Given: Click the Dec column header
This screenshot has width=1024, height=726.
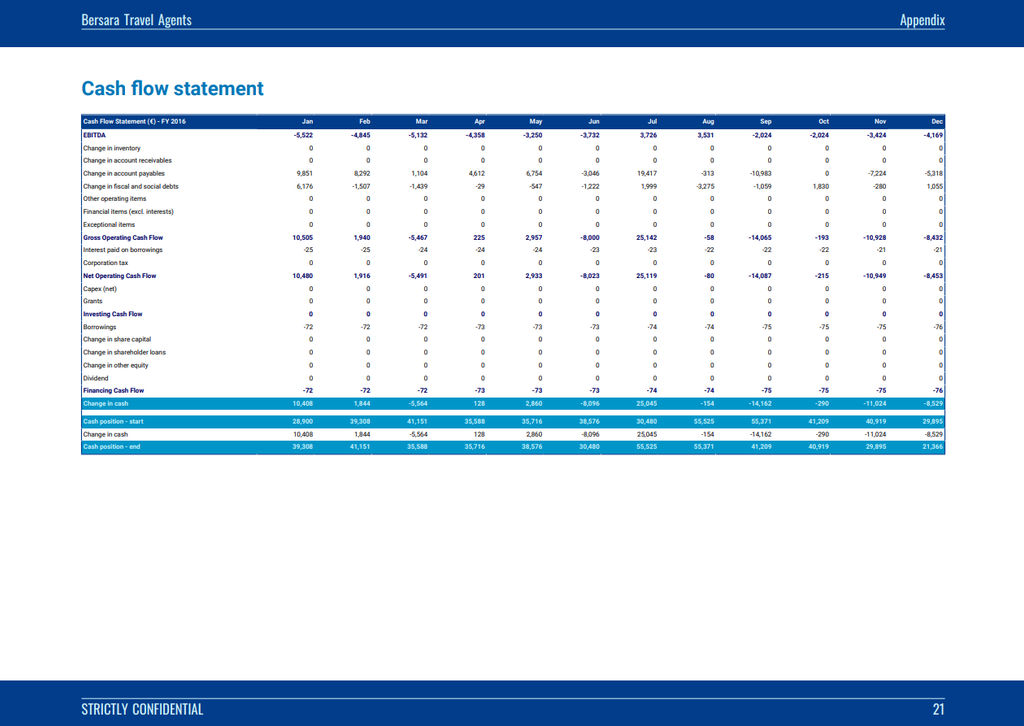Looking at the screenshot, I should 936,121.
